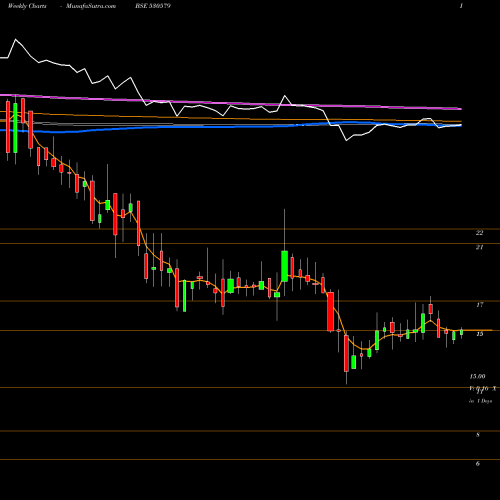Click the '15.00' closing price value
This screenshot has width=500, height=500.
[x=477, y=376]
